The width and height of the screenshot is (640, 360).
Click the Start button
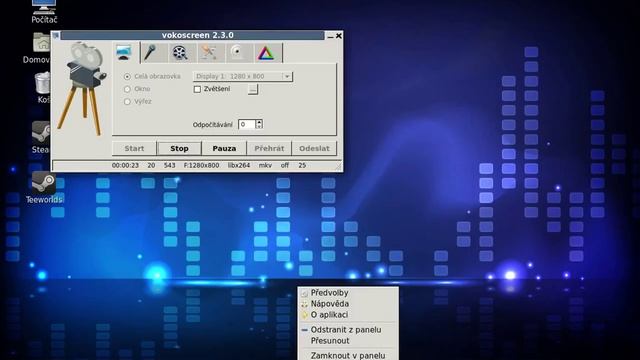click(x=134, y=148)
